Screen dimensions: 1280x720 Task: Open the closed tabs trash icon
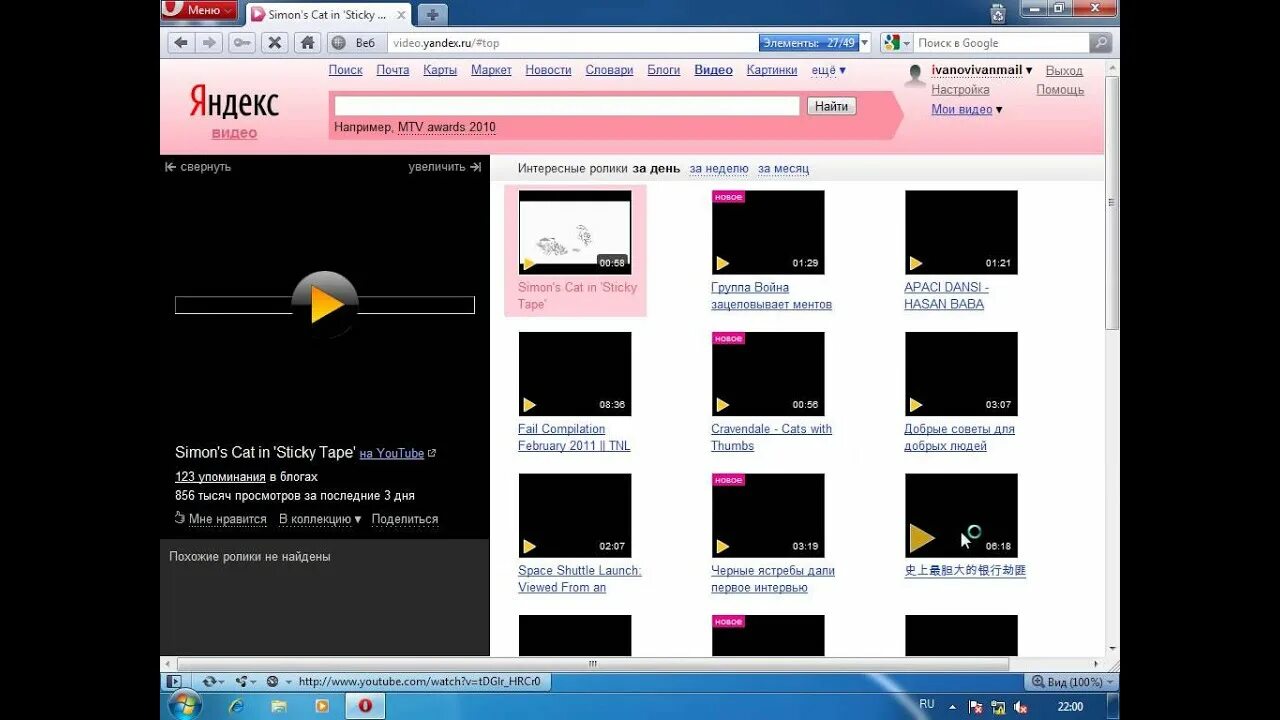(998, 13)
